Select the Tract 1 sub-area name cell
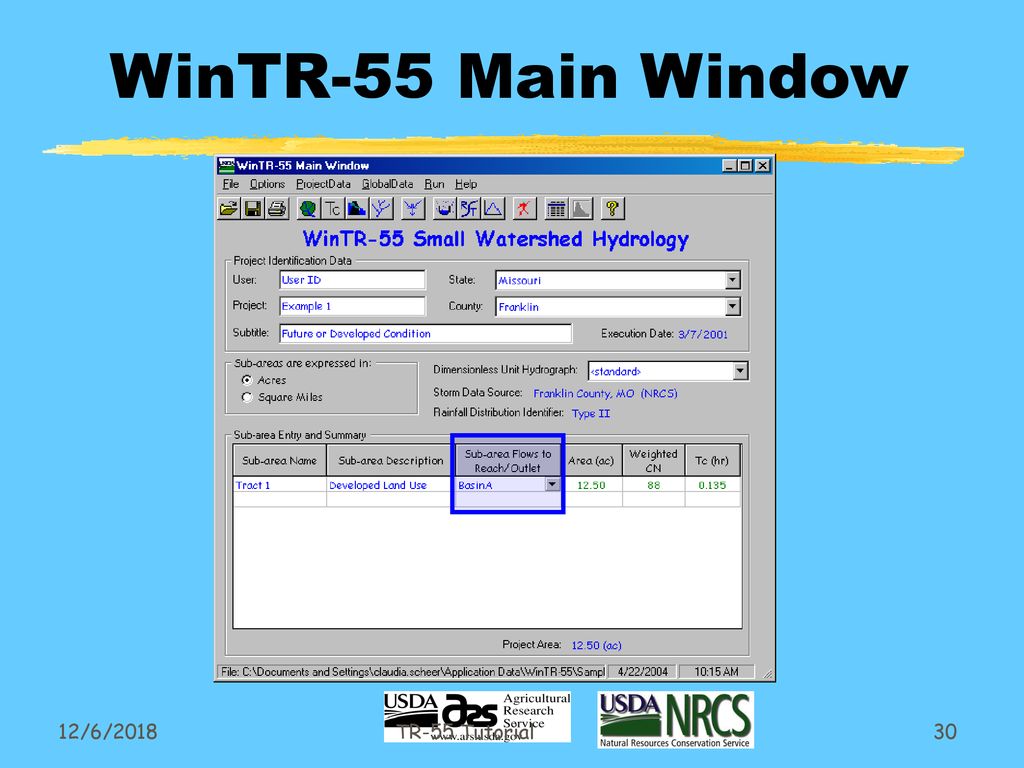1024x768 pixels. 280,485
